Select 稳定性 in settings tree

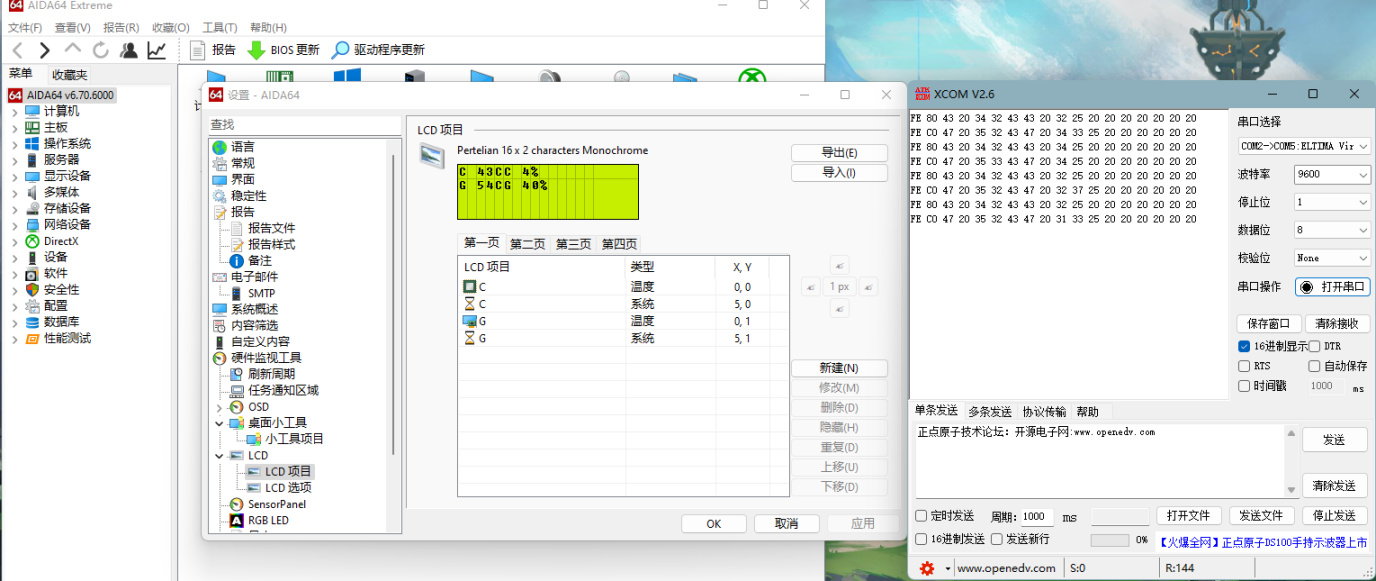pos(248,196)
